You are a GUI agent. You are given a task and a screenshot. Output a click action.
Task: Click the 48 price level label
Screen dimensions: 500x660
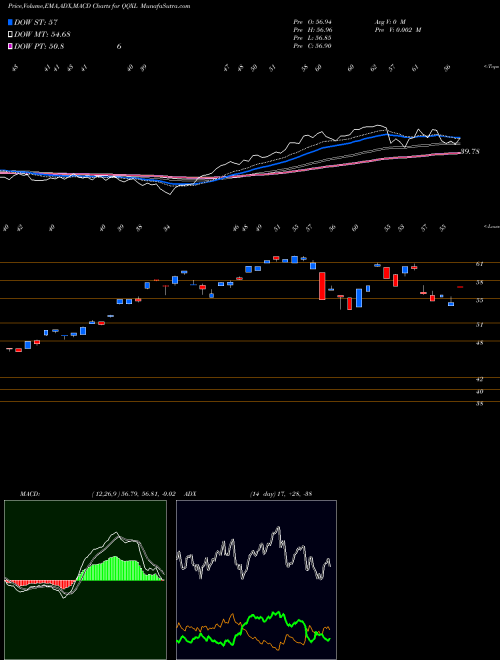(479, 343)
